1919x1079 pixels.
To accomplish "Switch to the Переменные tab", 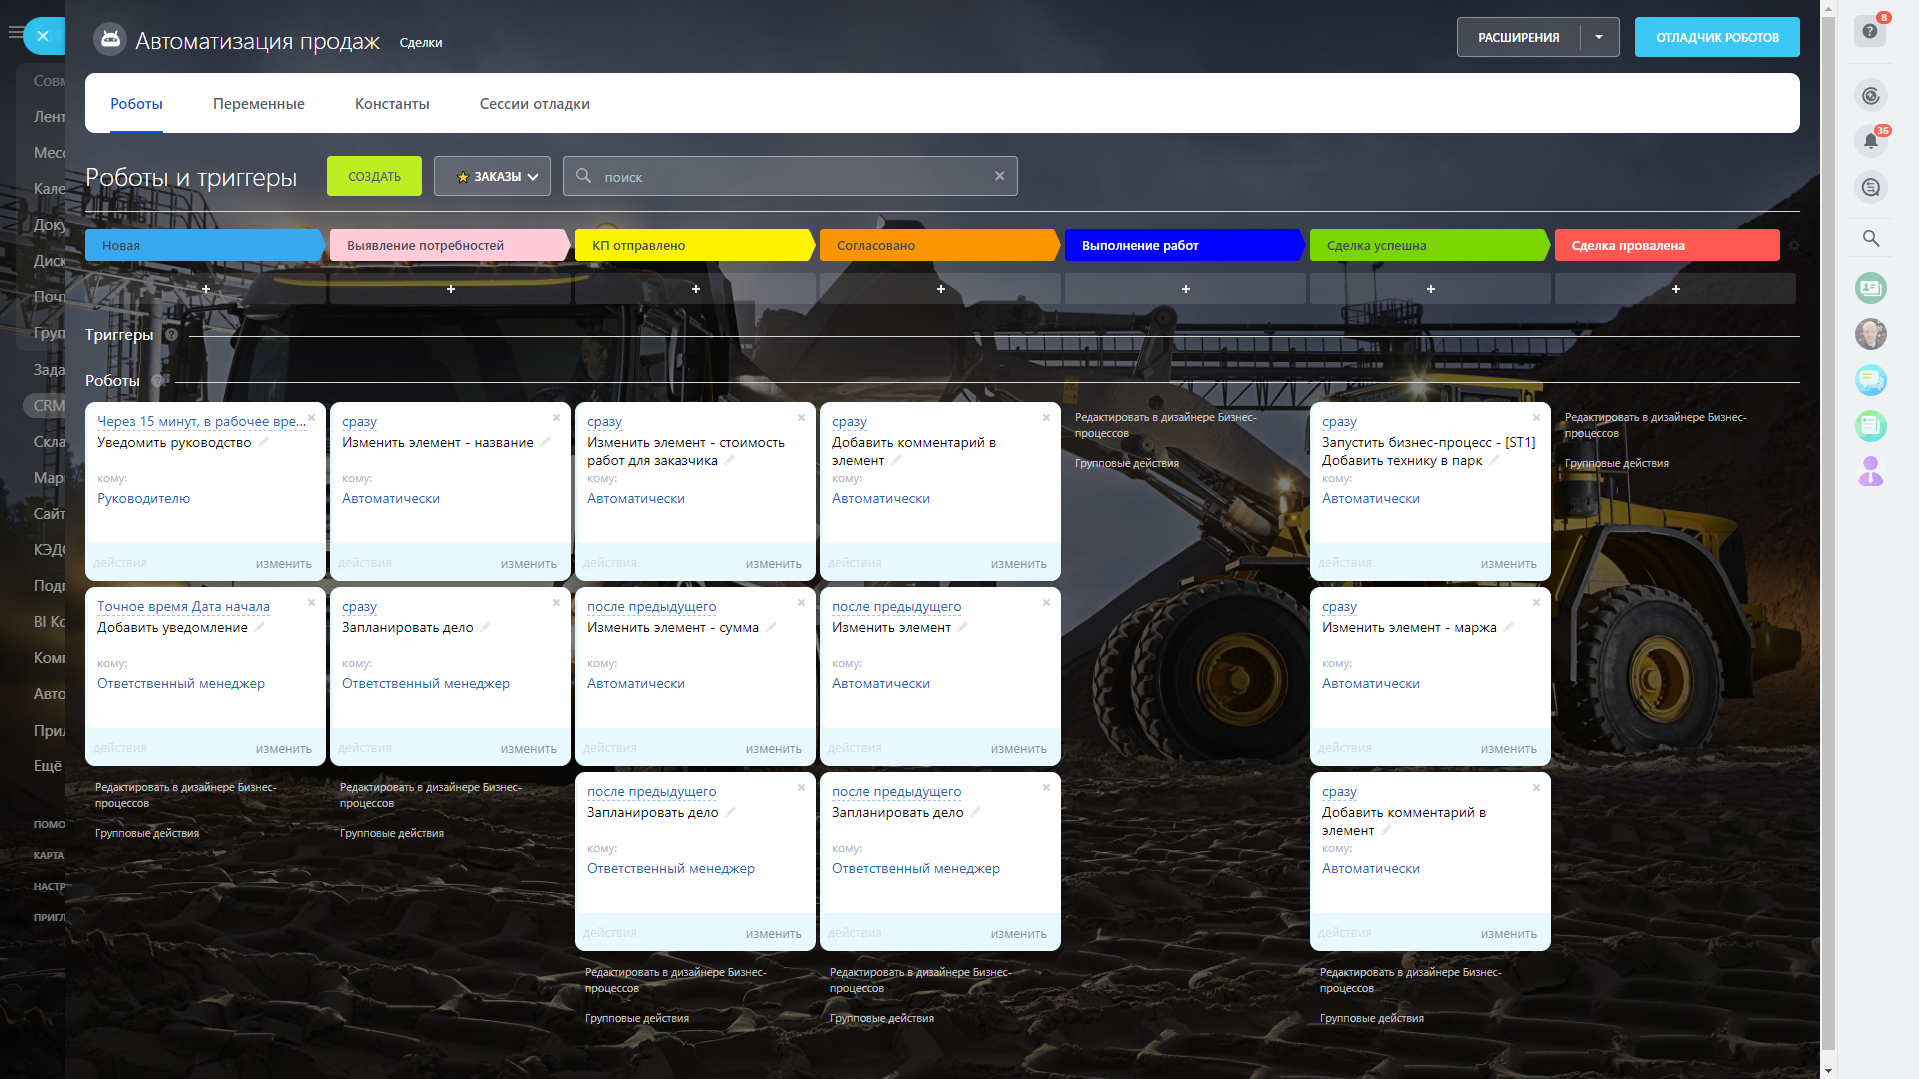I will (x=258, y=104).
